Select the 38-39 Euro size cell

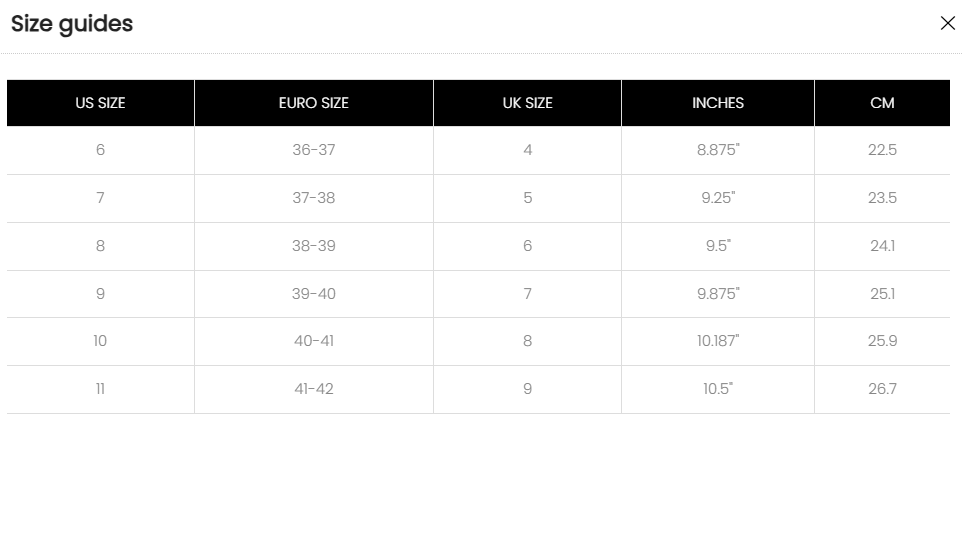[x=314, y=246]
